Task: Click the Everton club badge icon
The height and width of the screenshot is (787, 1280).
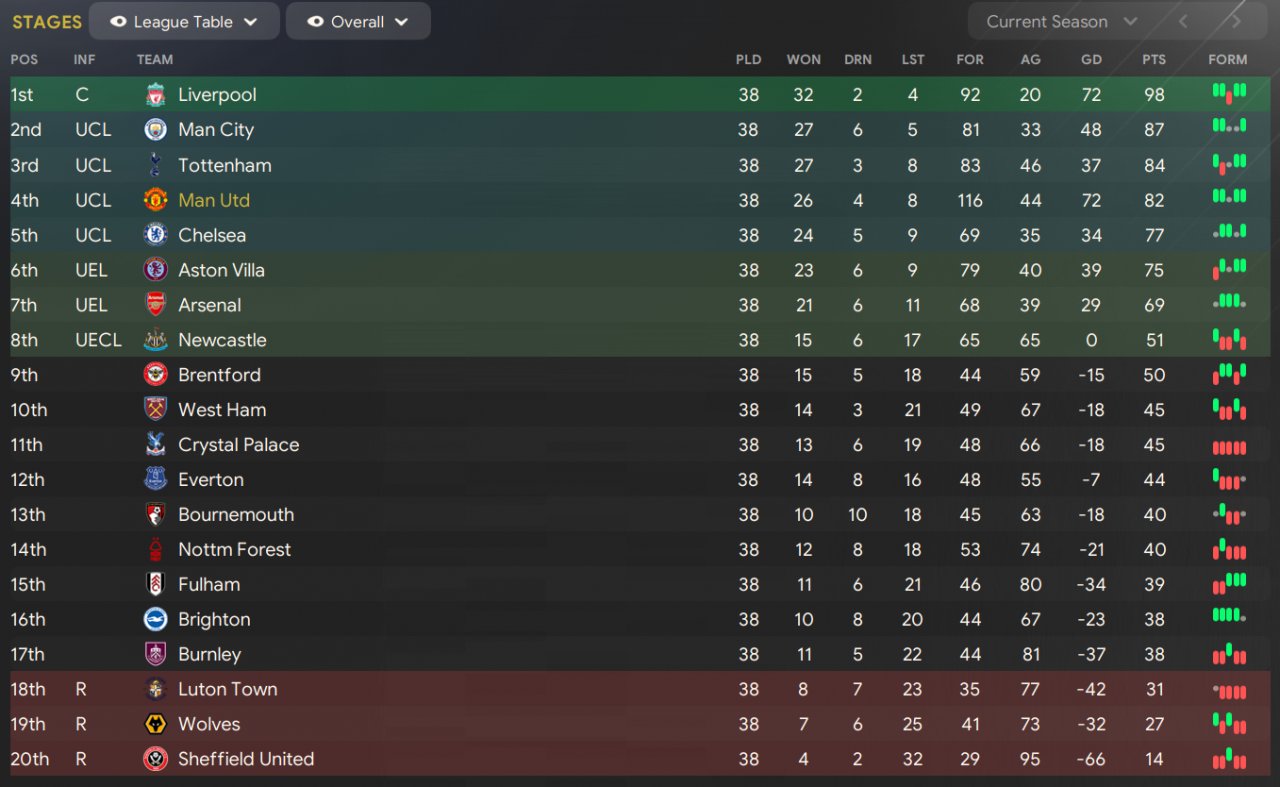Action: tap(155, 480)
